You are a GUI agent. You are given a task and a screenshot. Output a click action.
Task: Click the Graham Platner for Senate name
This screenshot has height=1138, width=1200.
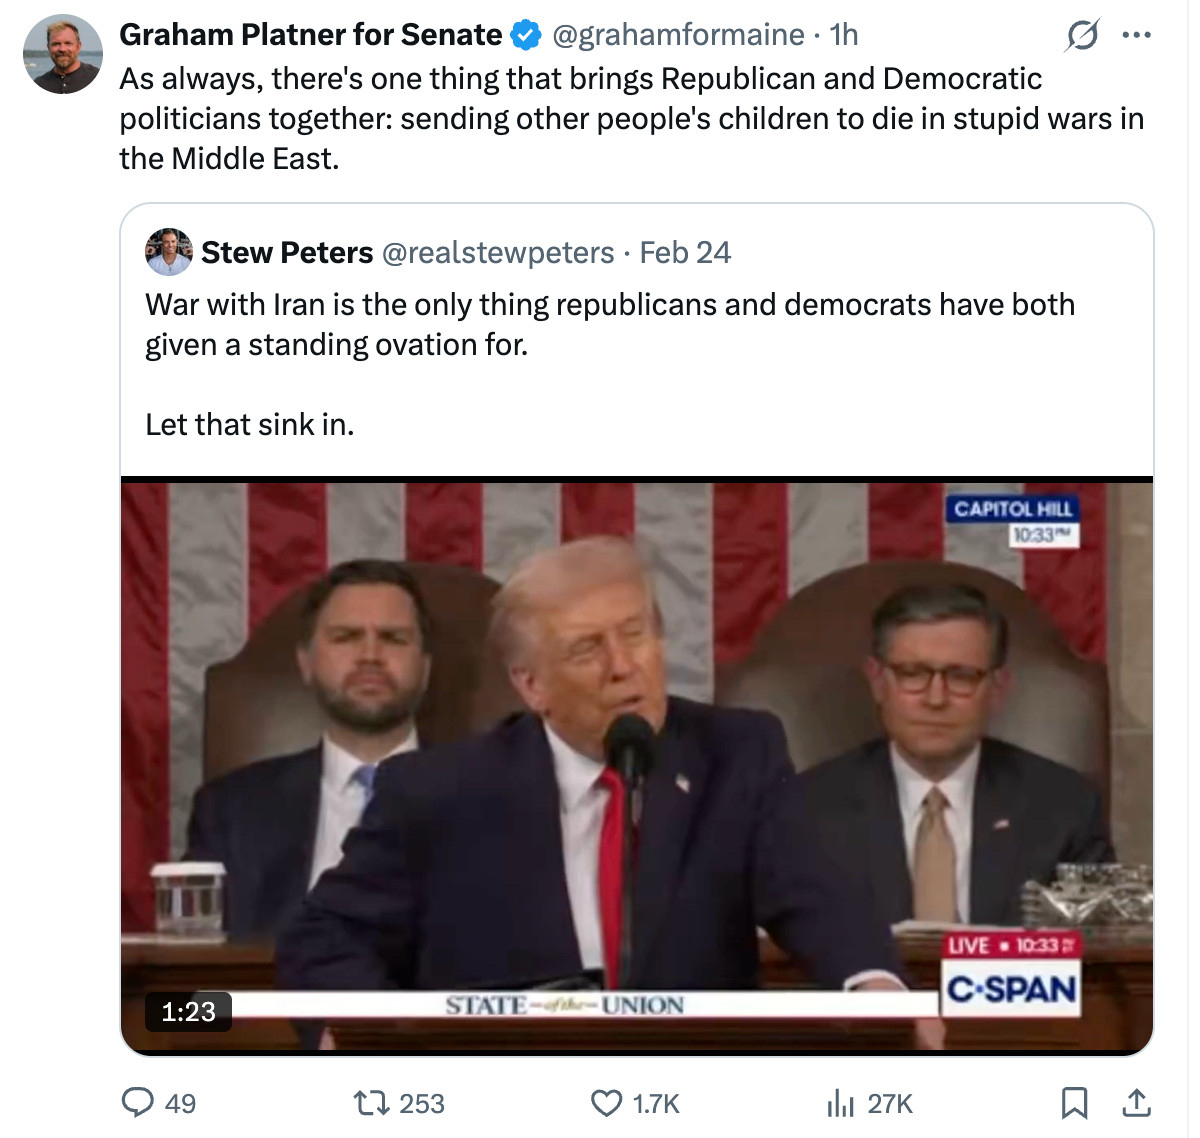(x=310, y=35)
